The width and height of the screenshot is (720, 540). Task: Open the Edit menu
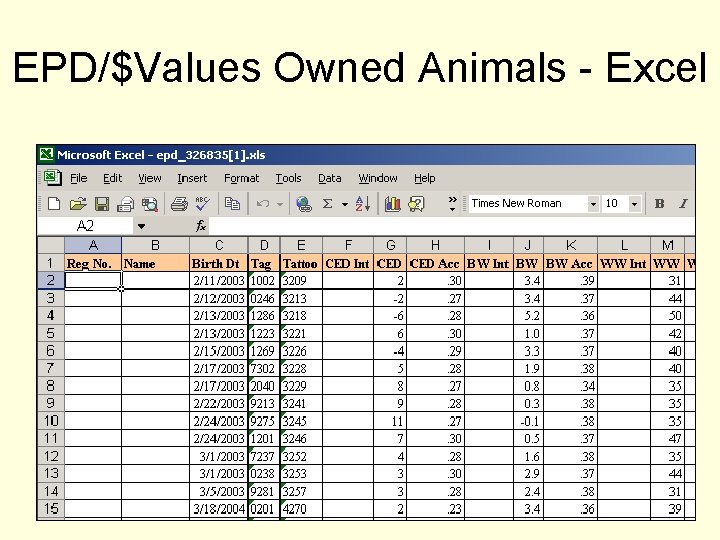point(112,178)
